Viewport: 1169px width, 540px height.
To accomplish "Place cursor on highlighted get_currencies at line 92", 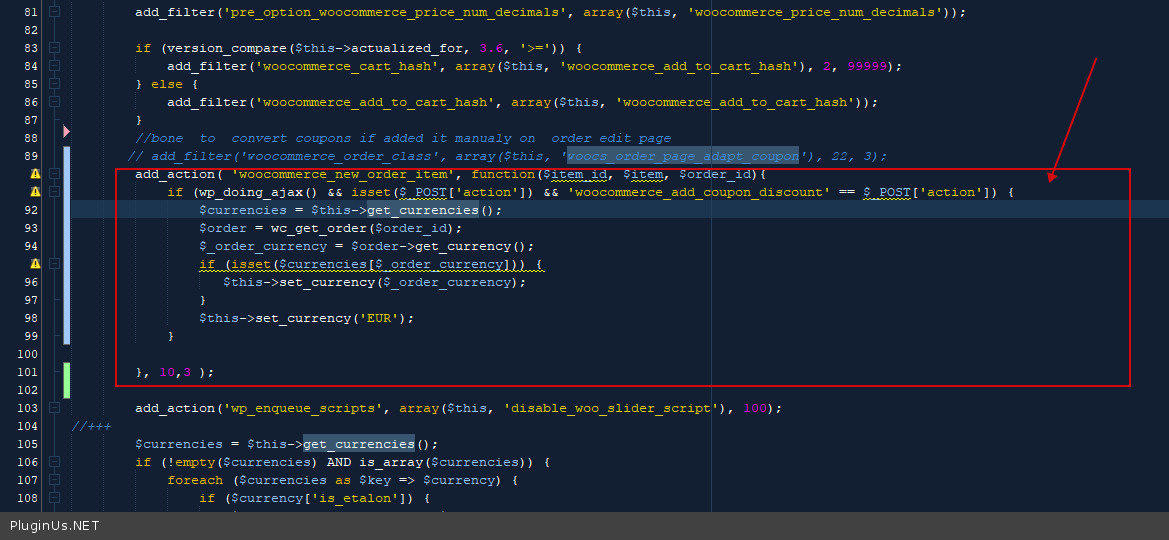I will pyautogui.click(x=422, y=210).
